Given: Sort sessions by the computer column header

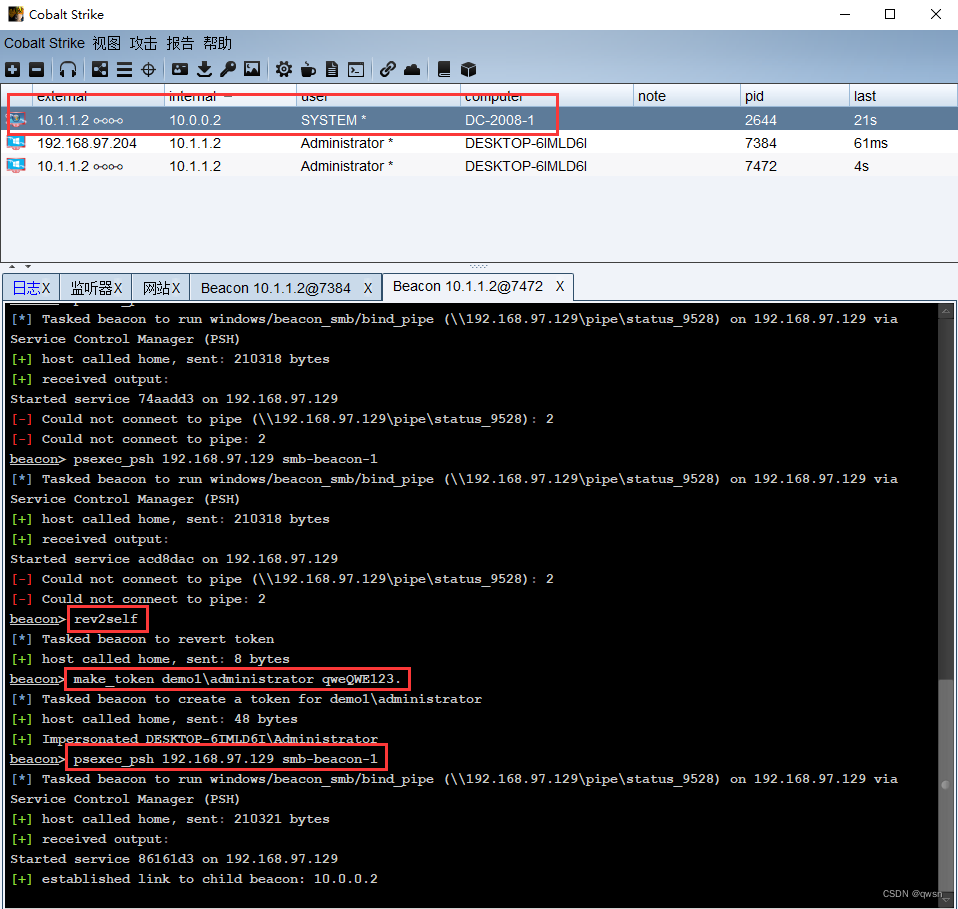Looking at the screenshot, I should point(546,96).
